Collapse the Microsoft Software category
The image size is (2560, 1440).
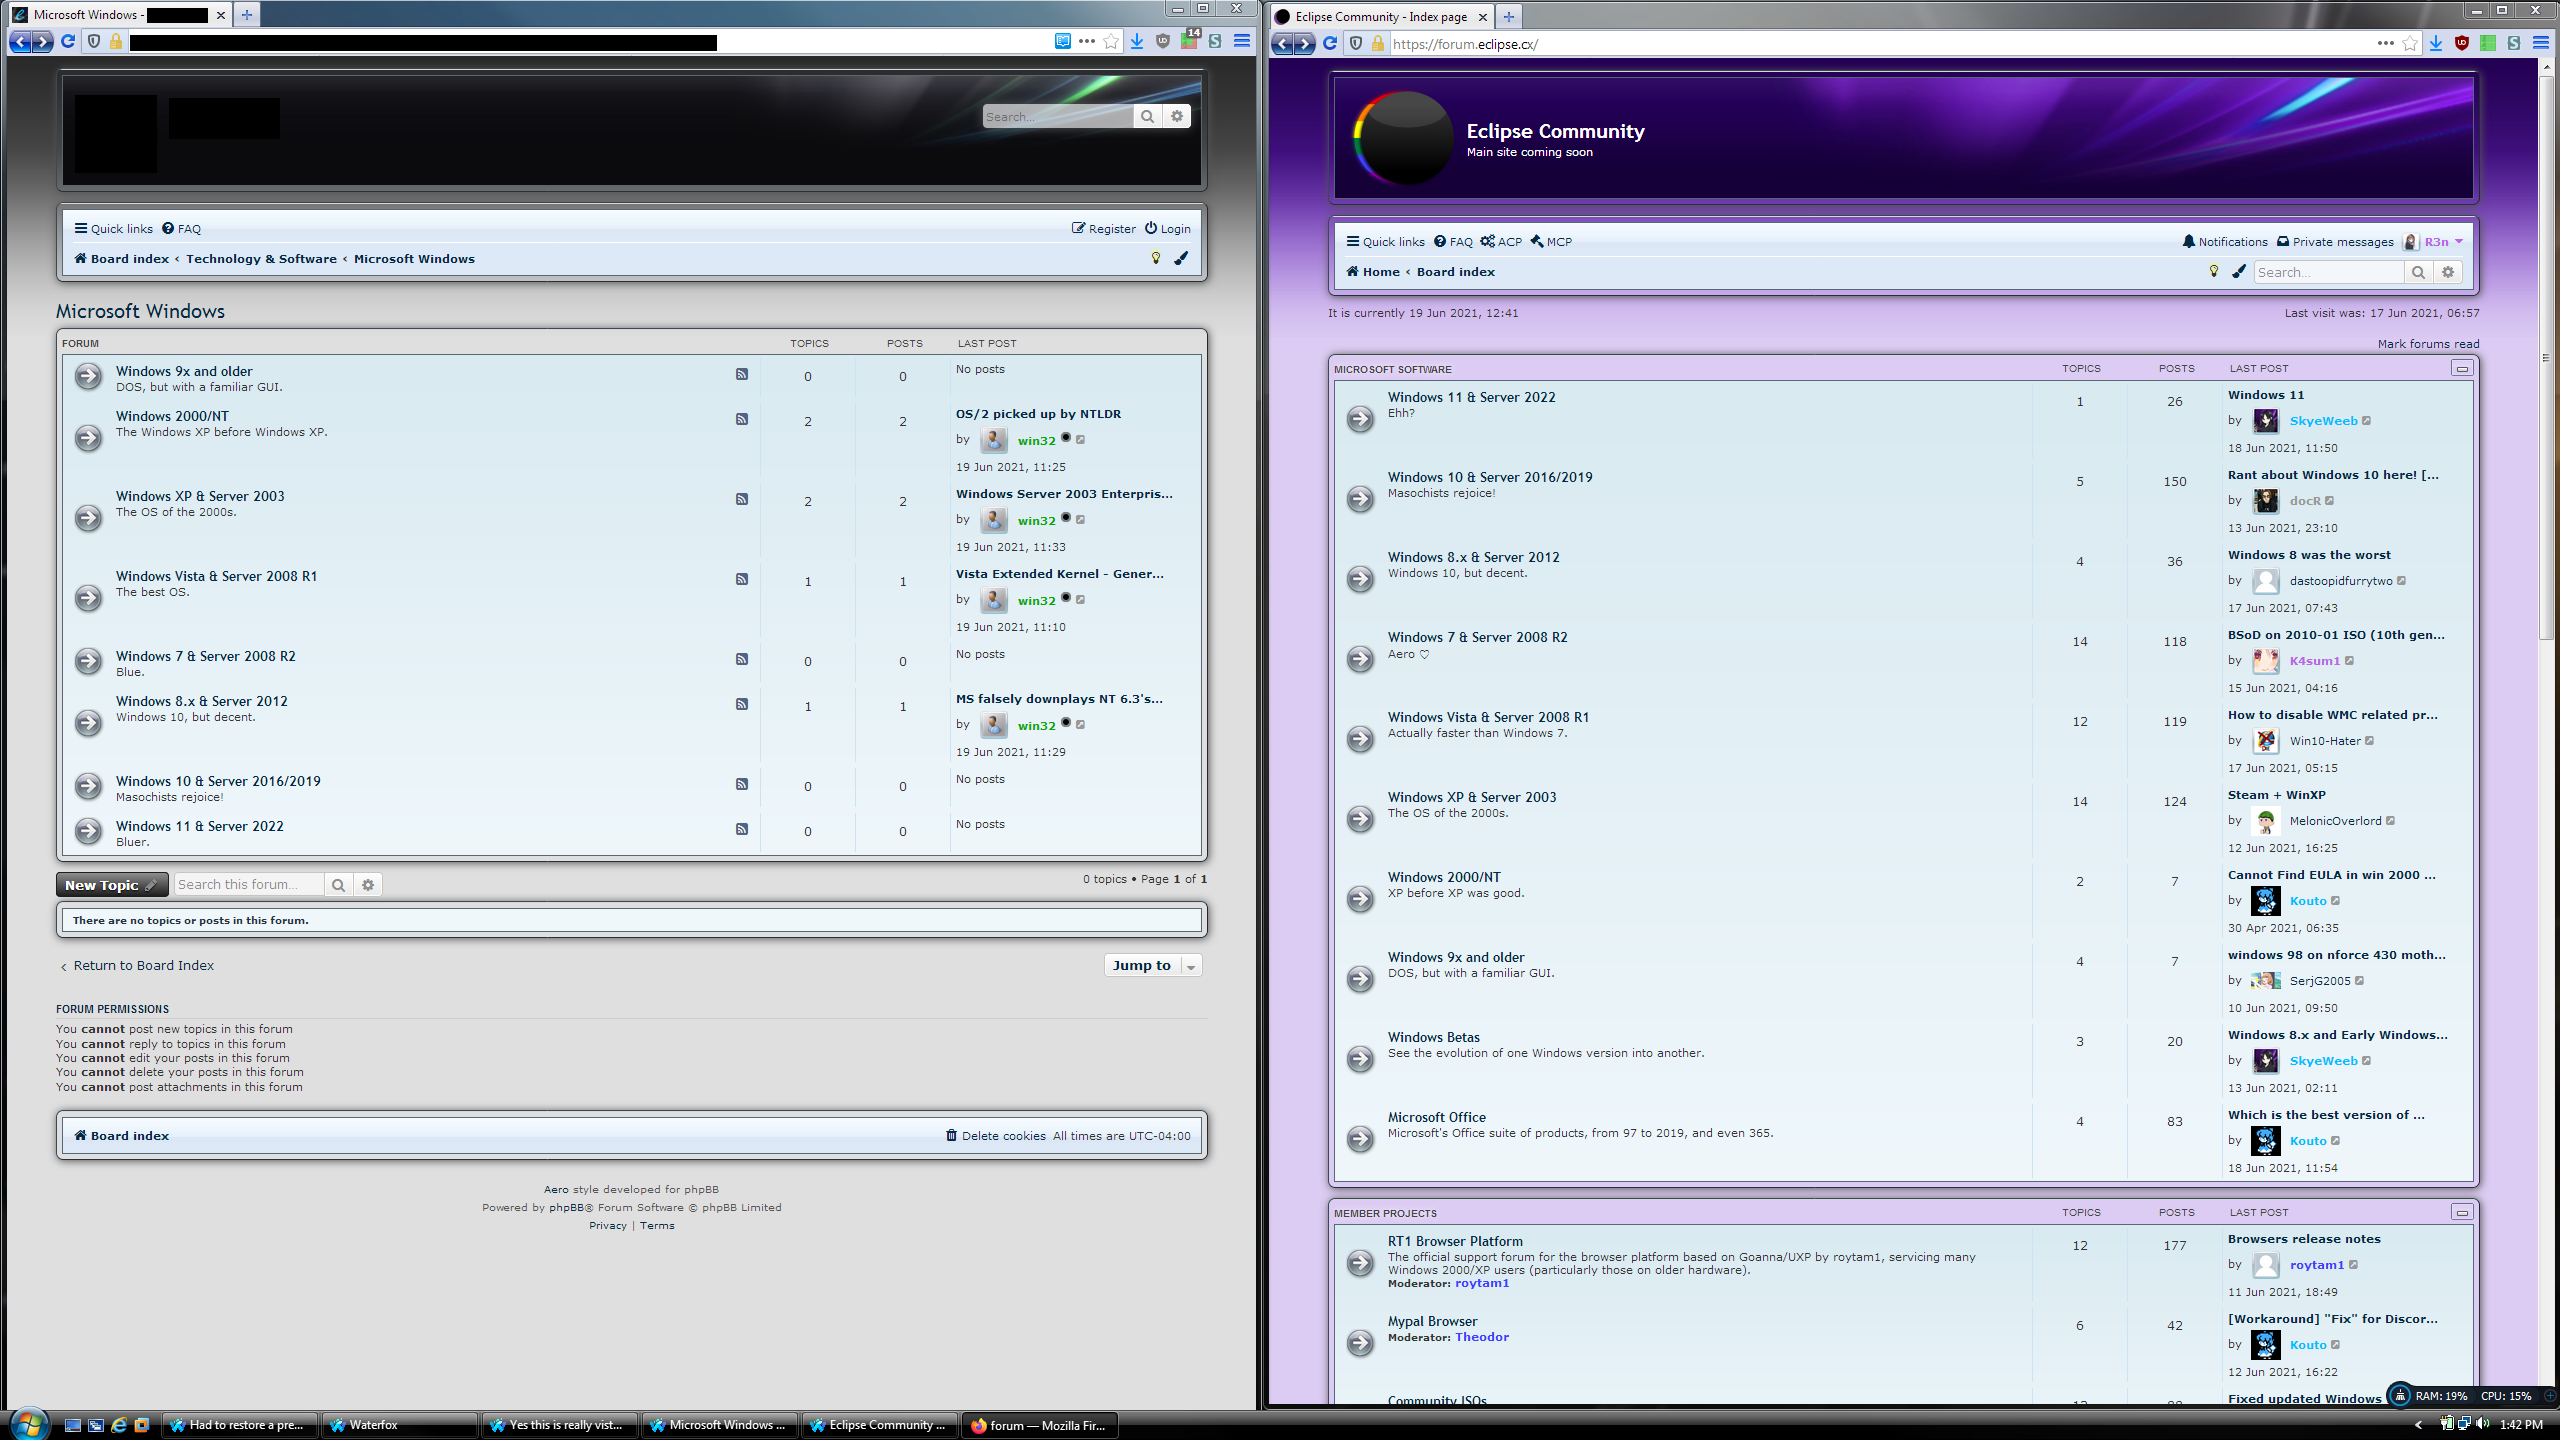point(2462,369)
